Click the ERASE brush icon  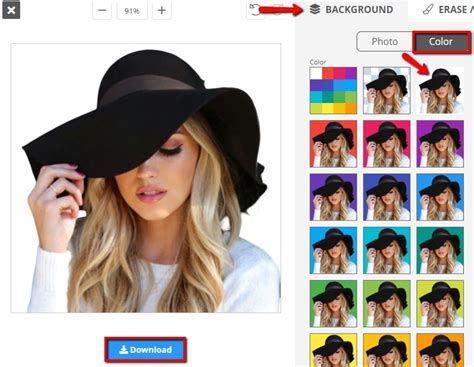[x=428, y=10]
